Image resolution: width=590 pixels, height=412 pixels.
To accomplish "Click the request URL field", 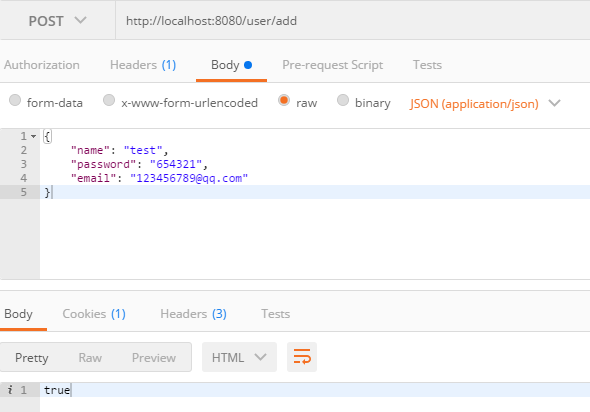I will coord(353,21).
